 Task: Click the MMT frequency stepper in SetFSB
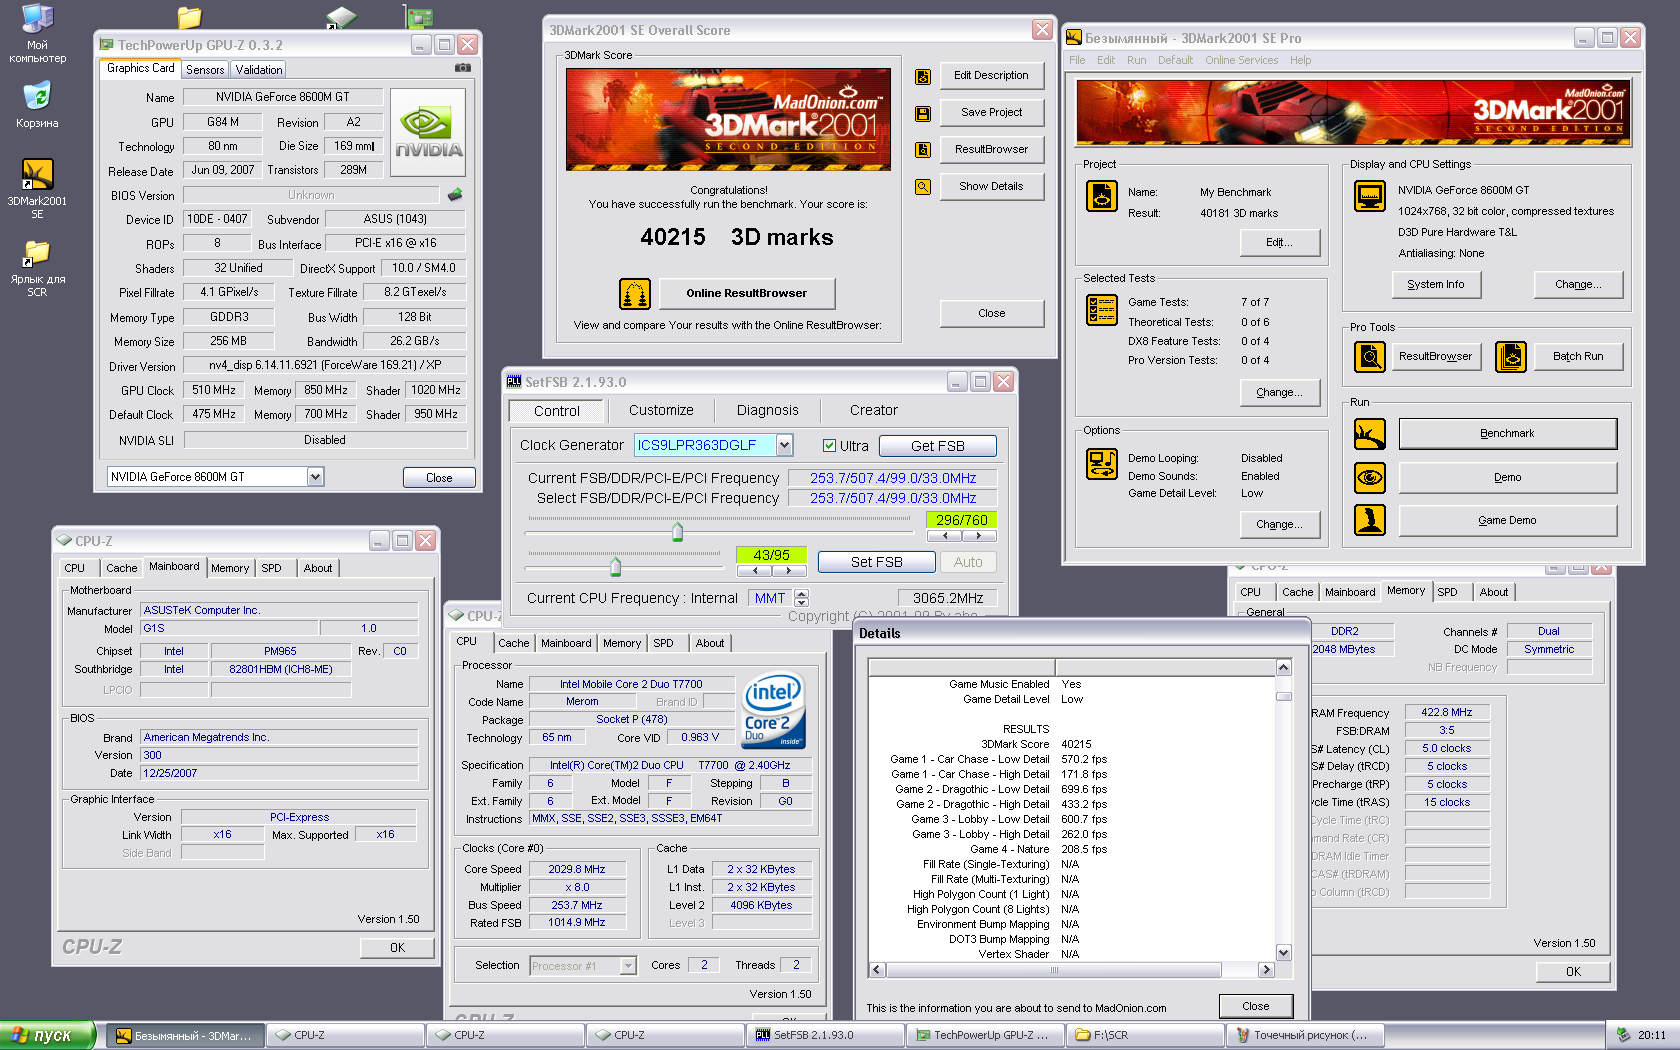[801, 598]
